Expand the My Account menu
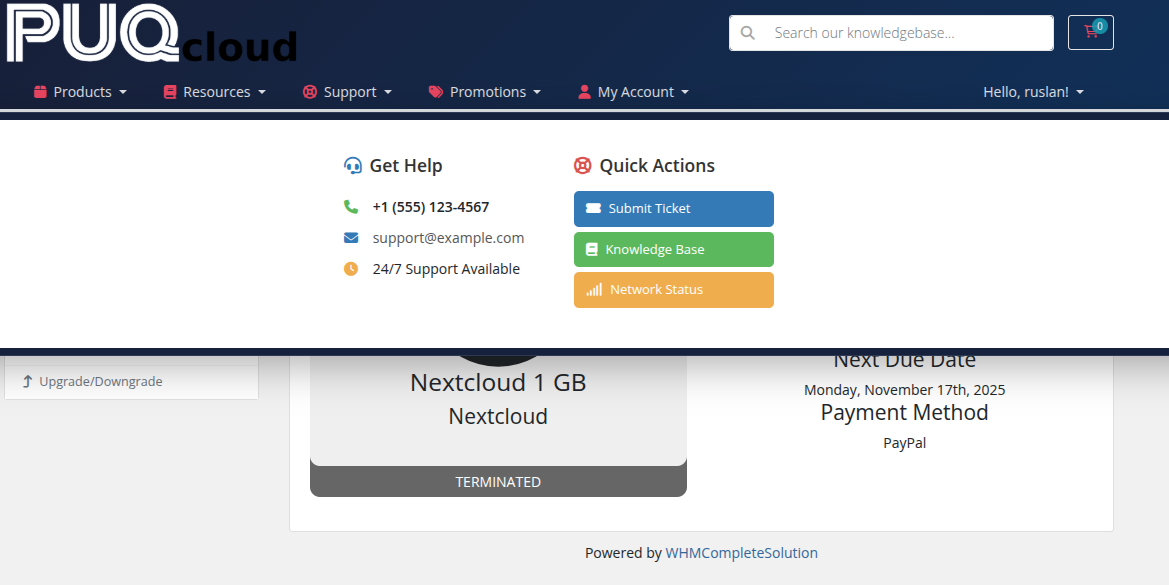1169x585 pixels. coord(634,92)
